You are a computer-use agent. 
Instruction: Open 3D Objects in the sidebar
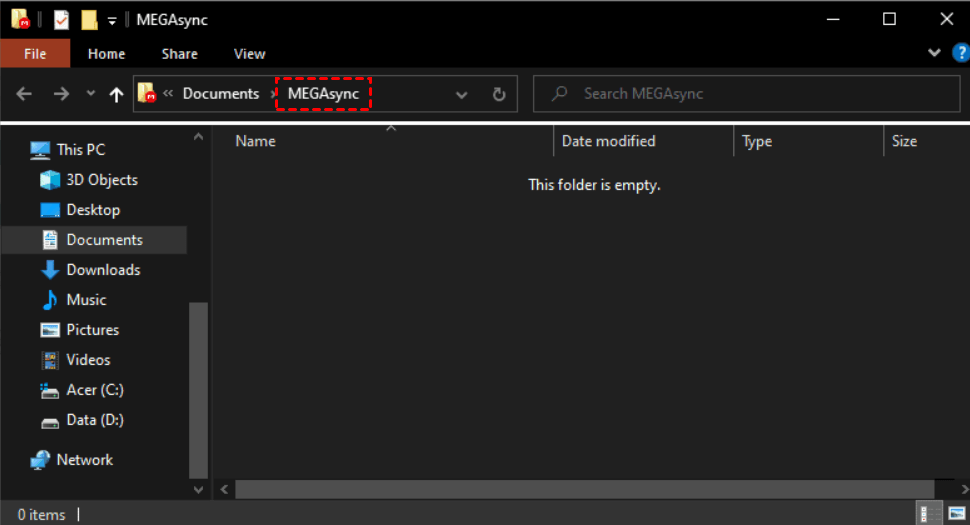(102, 180)
